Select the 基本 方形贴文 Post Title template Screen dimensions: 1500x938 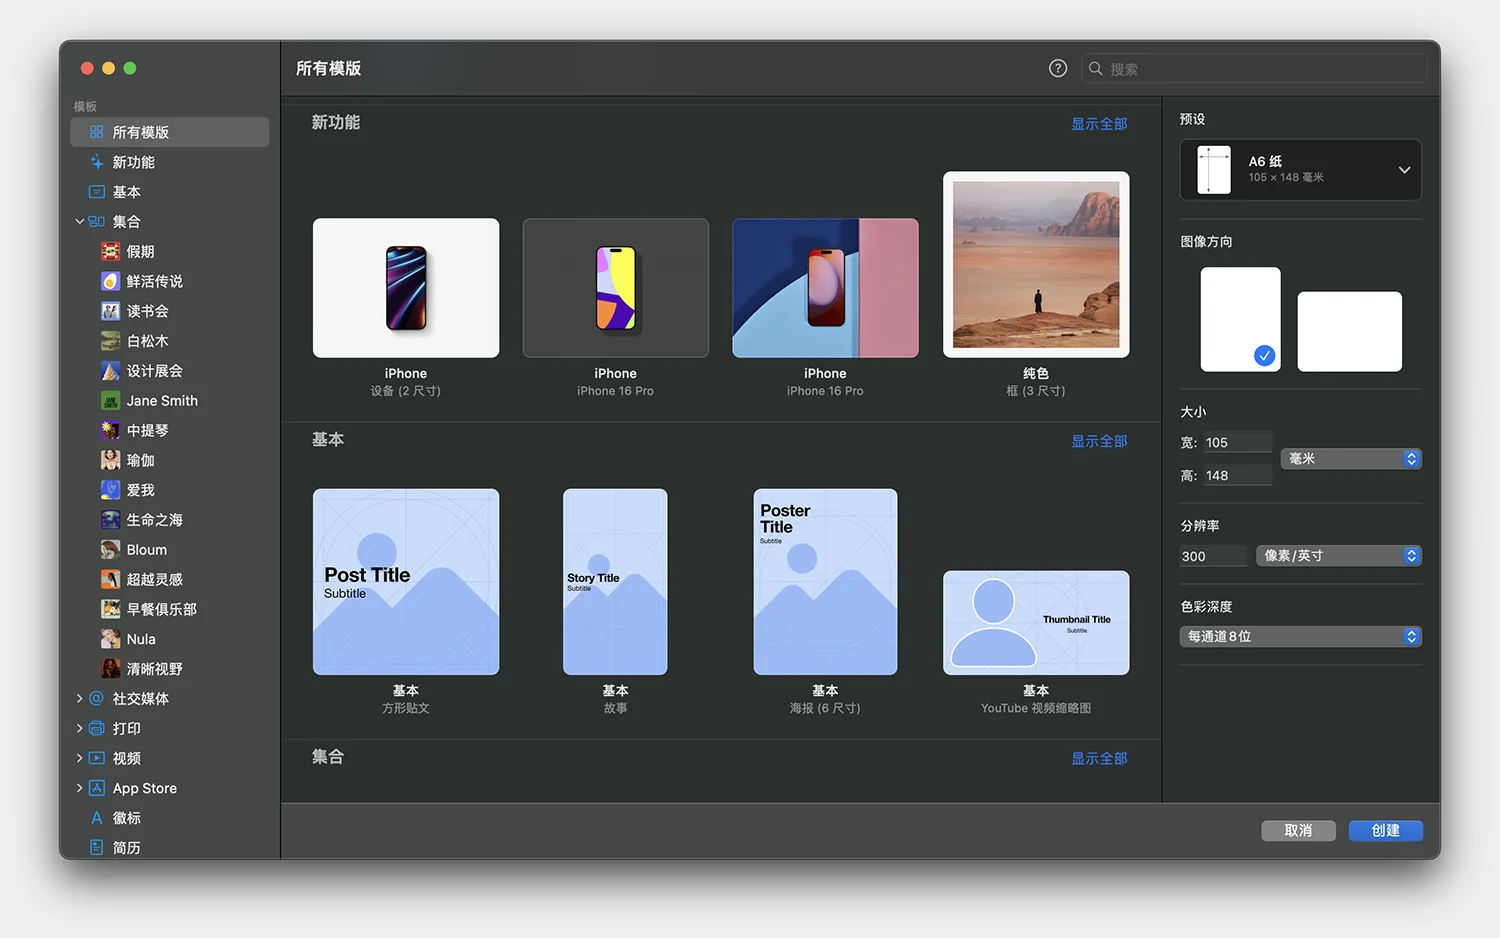pyautogui.click(x=406, y=582)
